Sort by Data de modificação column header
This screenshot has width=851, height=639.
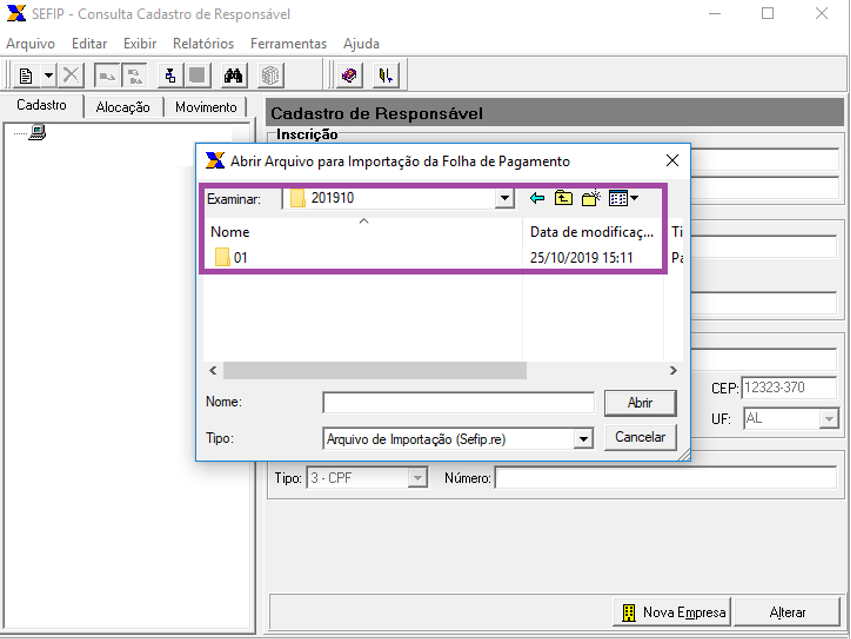pos(593,232)
